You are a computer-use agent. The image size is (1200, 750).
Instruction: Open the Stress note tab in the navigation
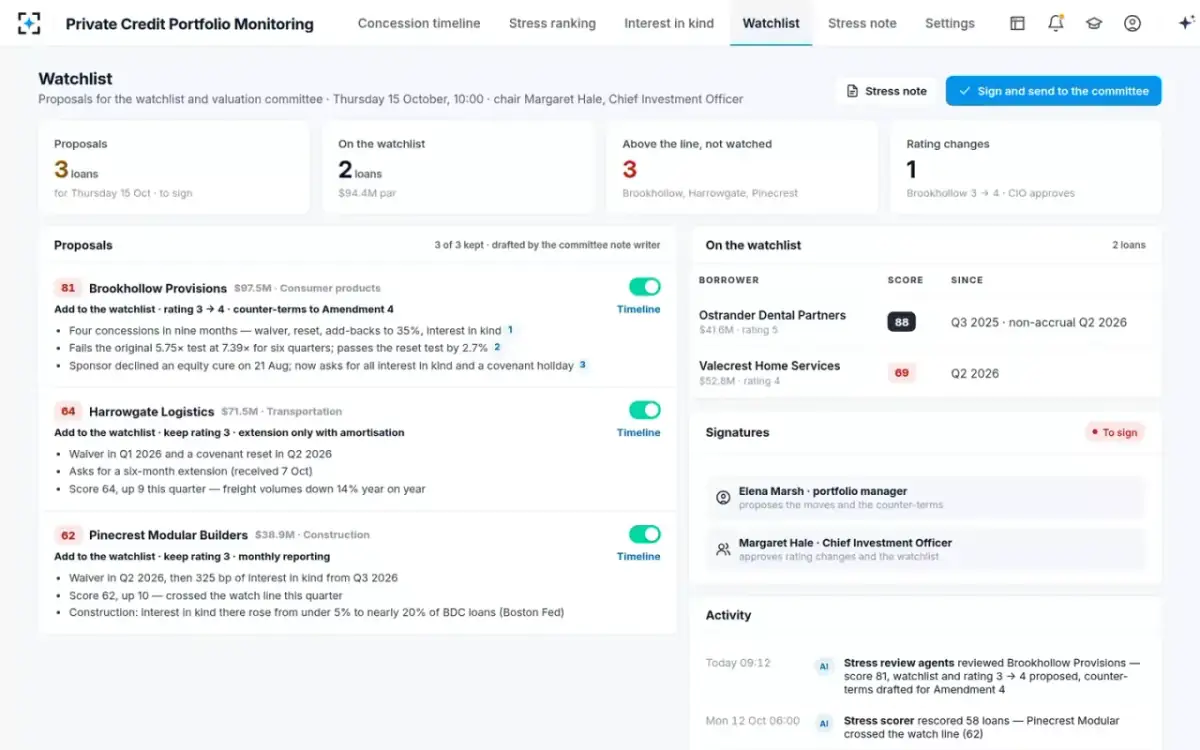click(862, 23)
